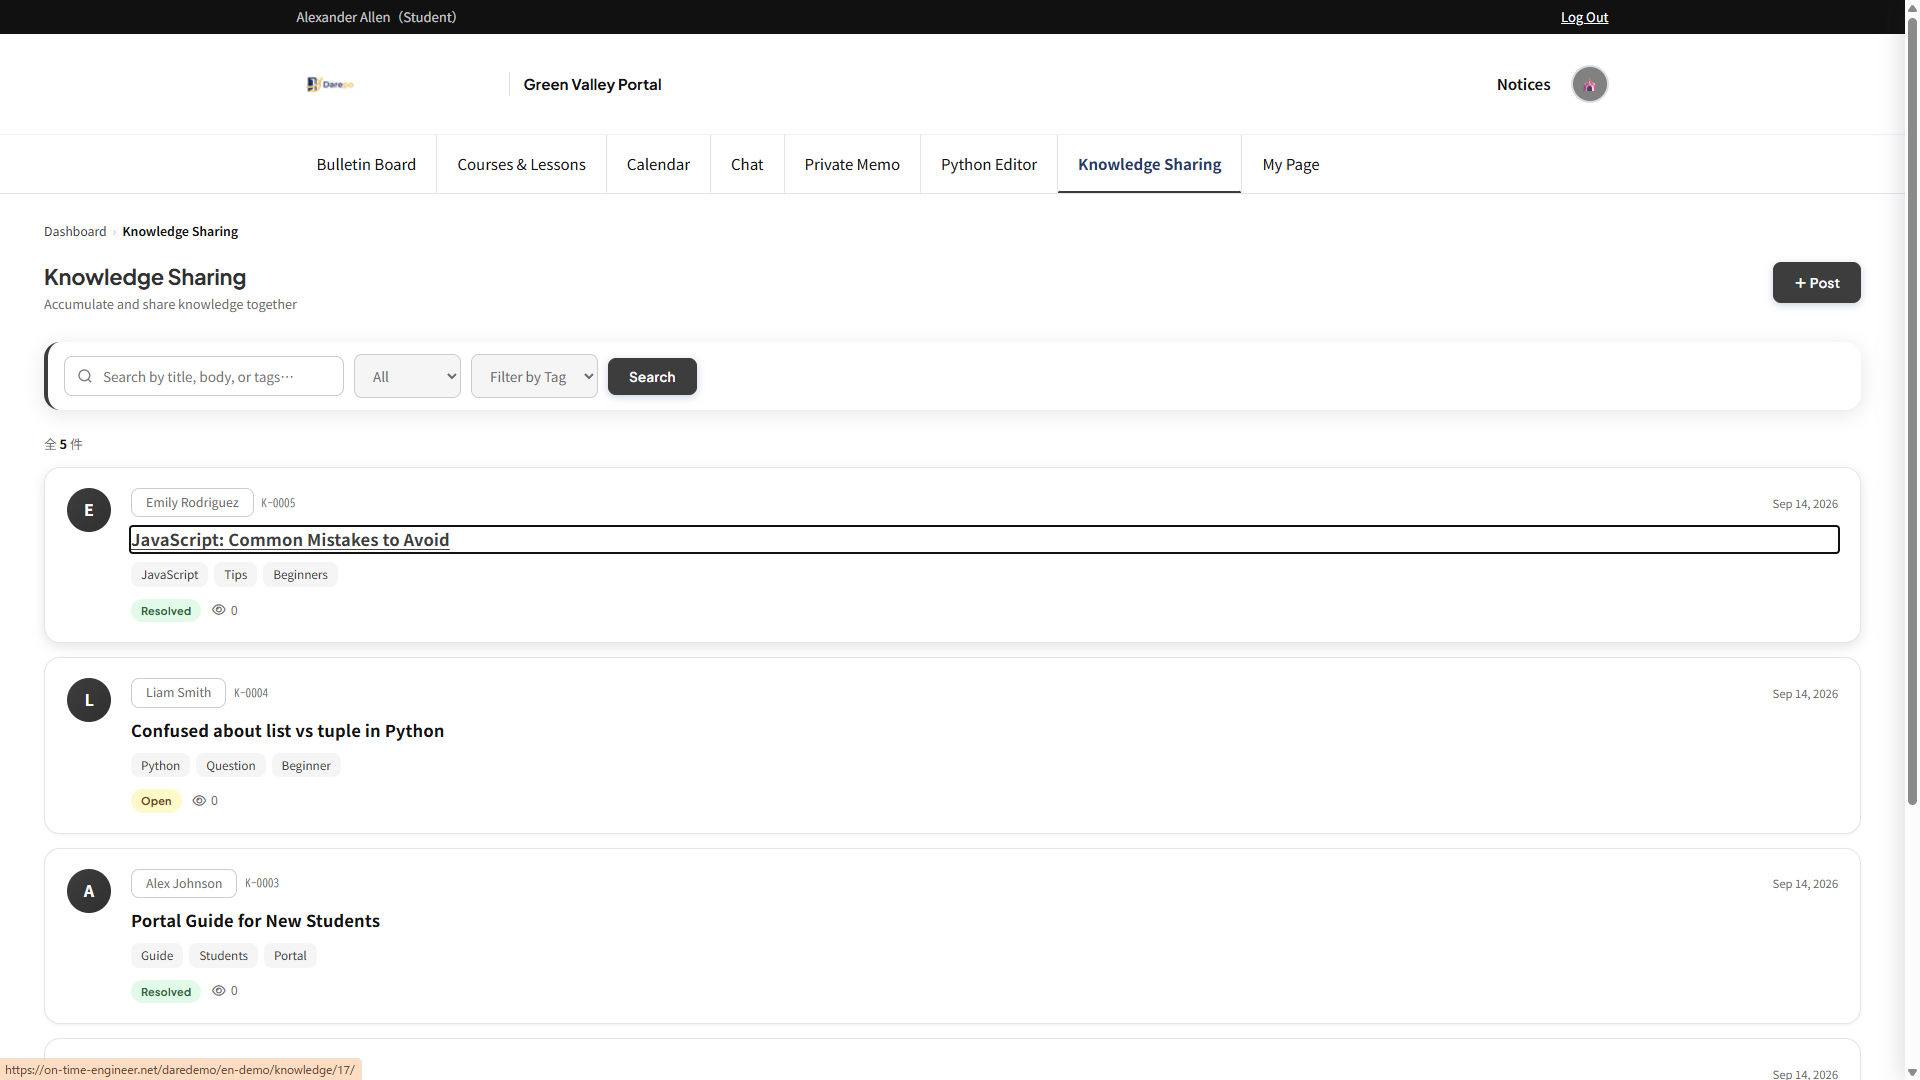The image size is (1920, 1080).
Task: Click the Python tag chip on Liam Smith's post
Action: [160, 766]
